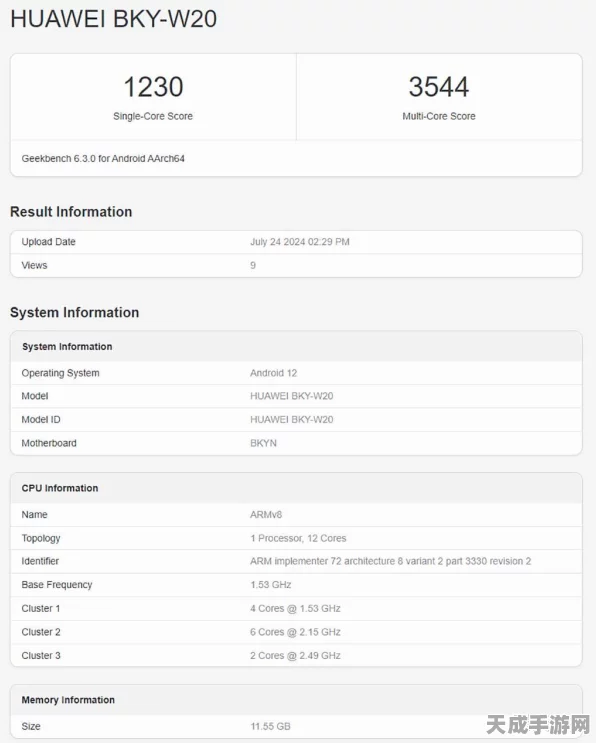
Task: Select the Android 12 operating system value
Action: tap(273, 373)
